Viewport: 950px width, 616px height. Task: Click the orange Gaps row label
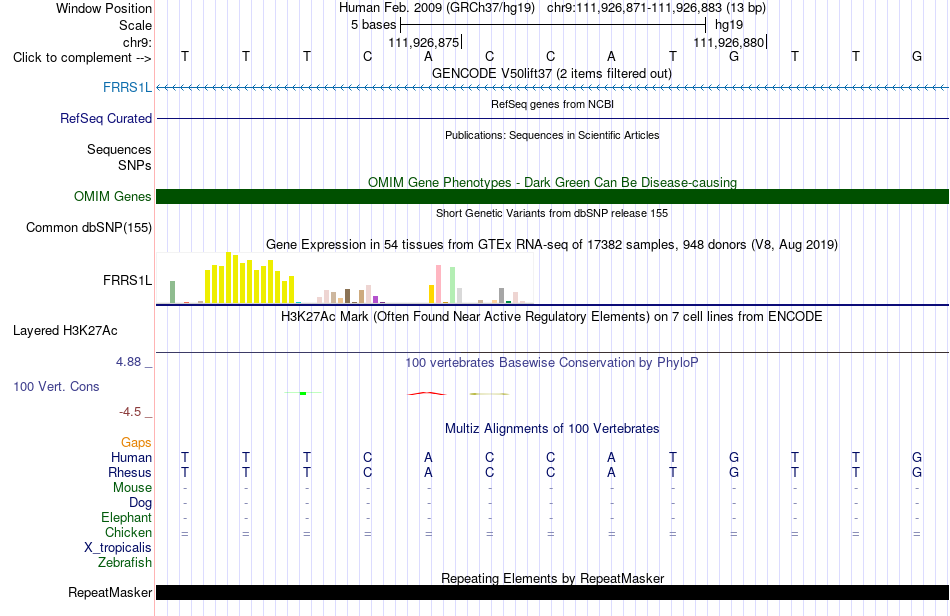(x=136, y=443)
